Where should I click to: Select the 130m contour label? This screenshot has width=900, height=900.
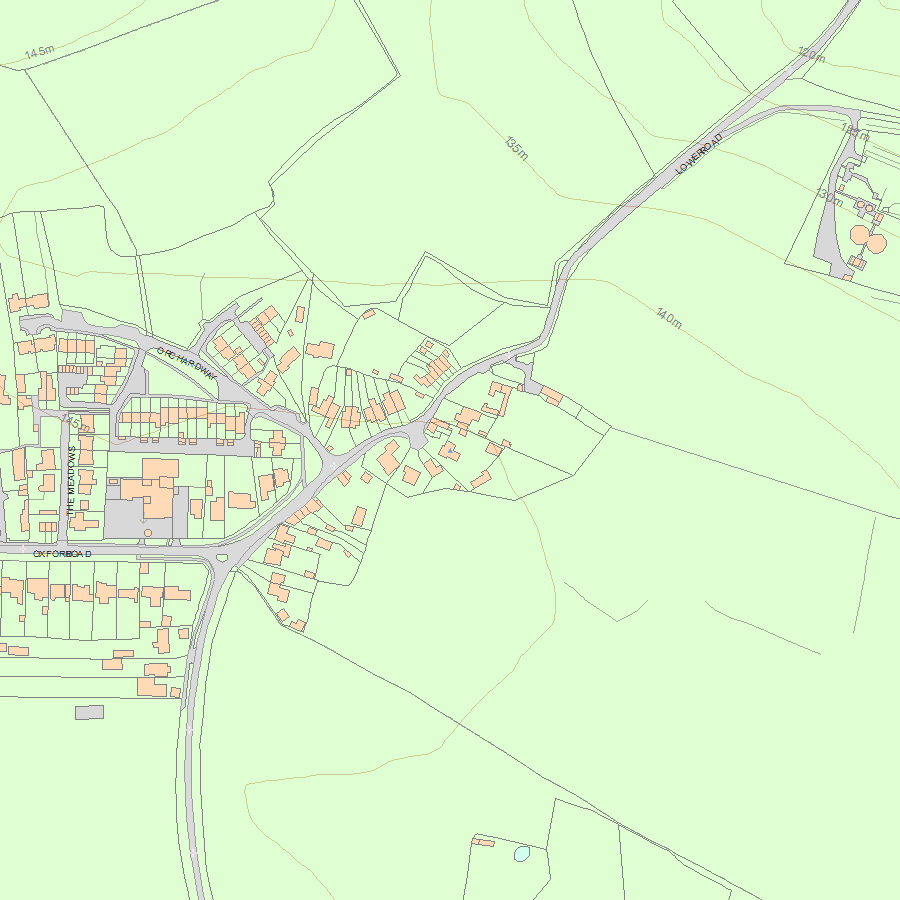829,197
